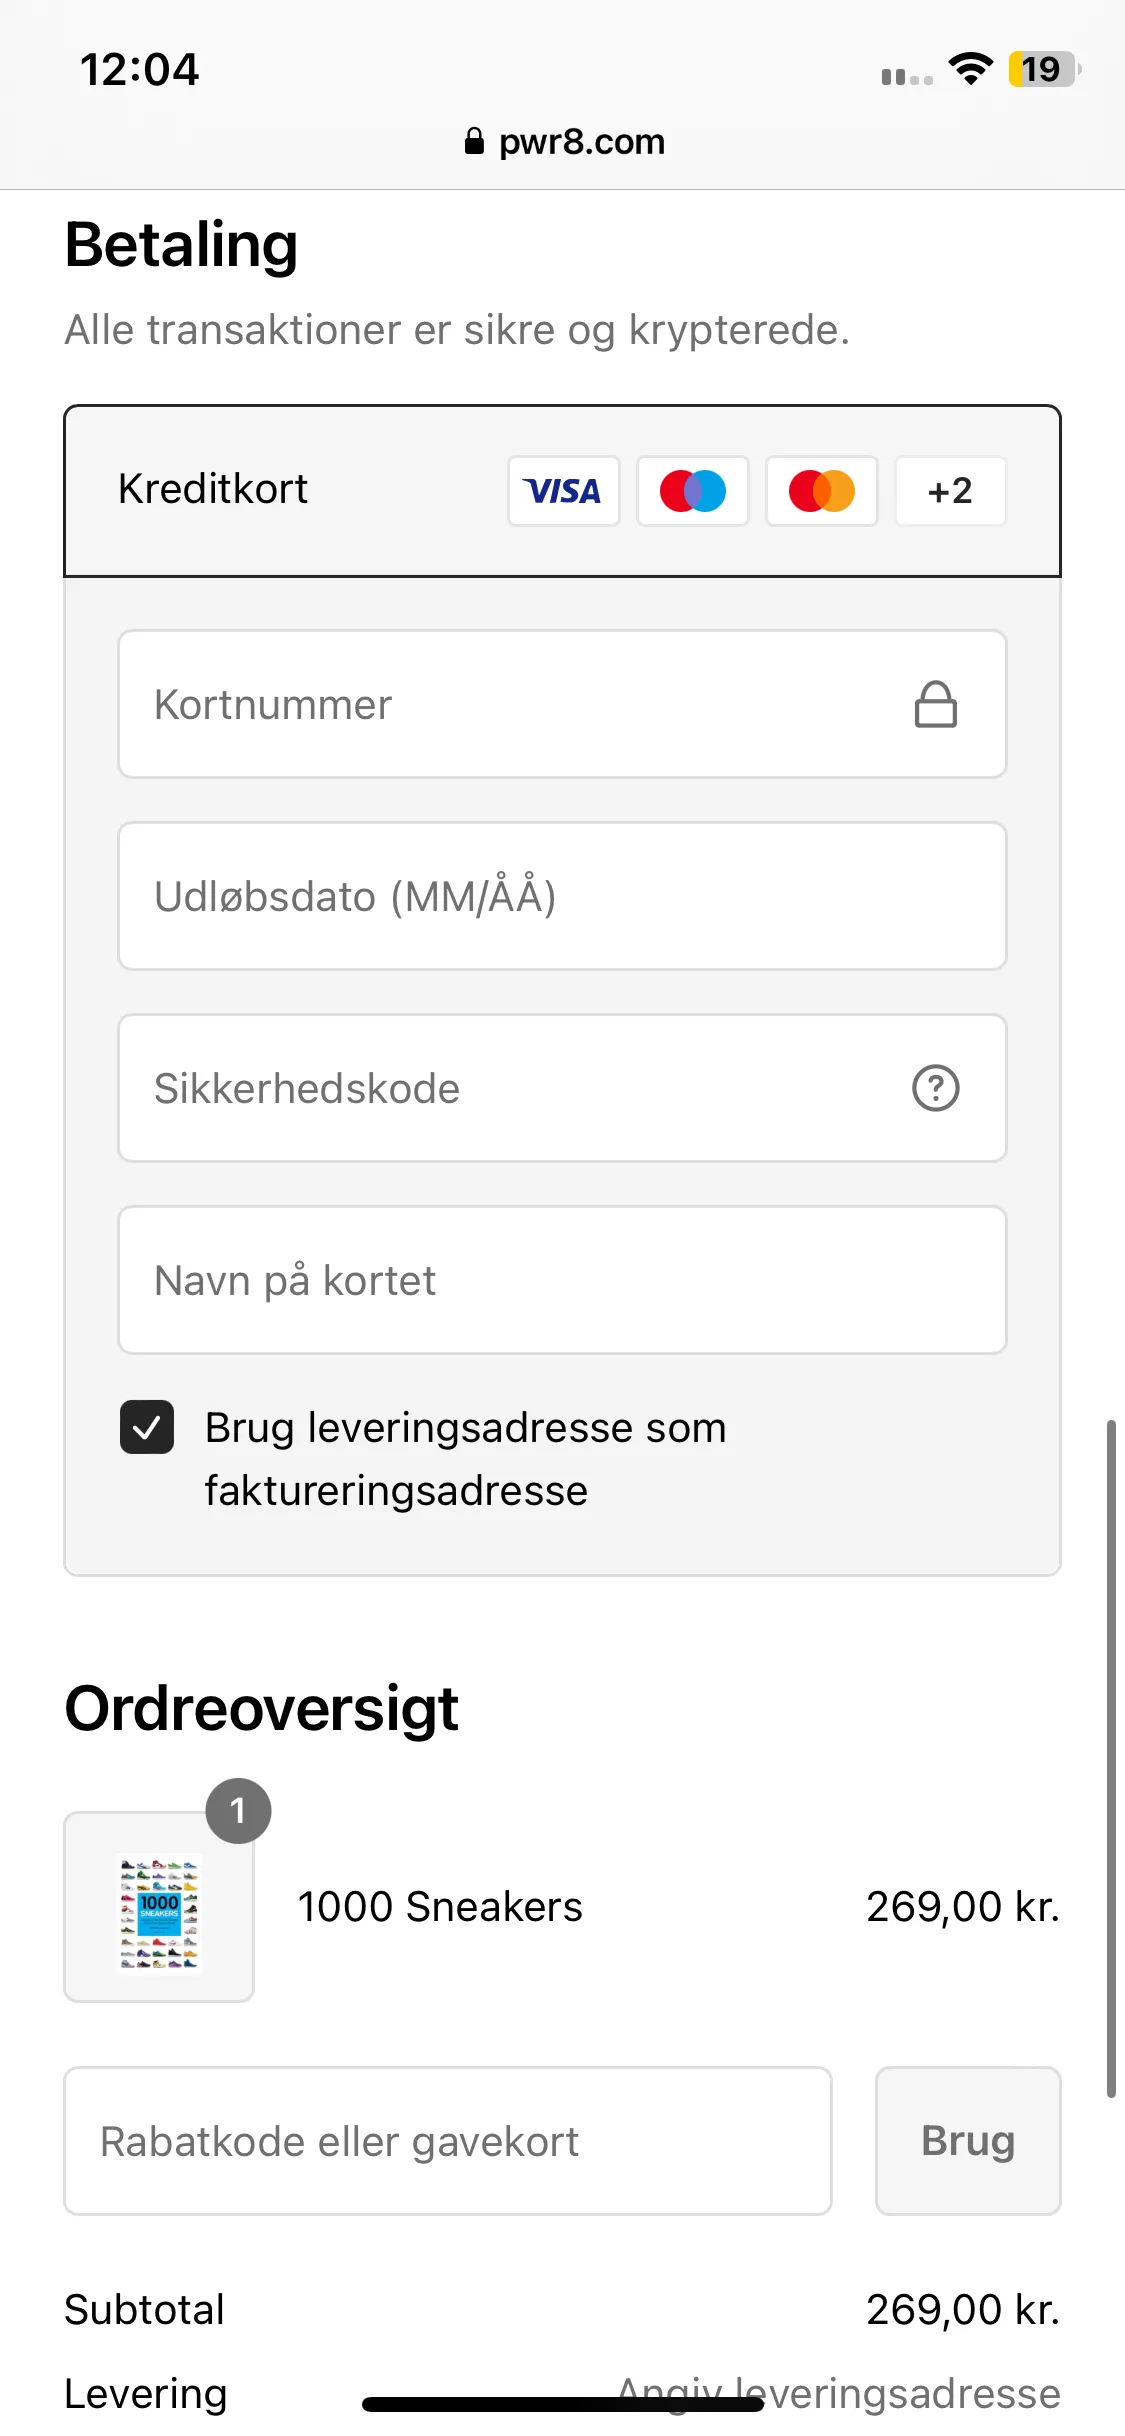Tap the Maestro card icon
Image resolution: width=1125 pixels, height=2436 pixels.
(693, 491)
